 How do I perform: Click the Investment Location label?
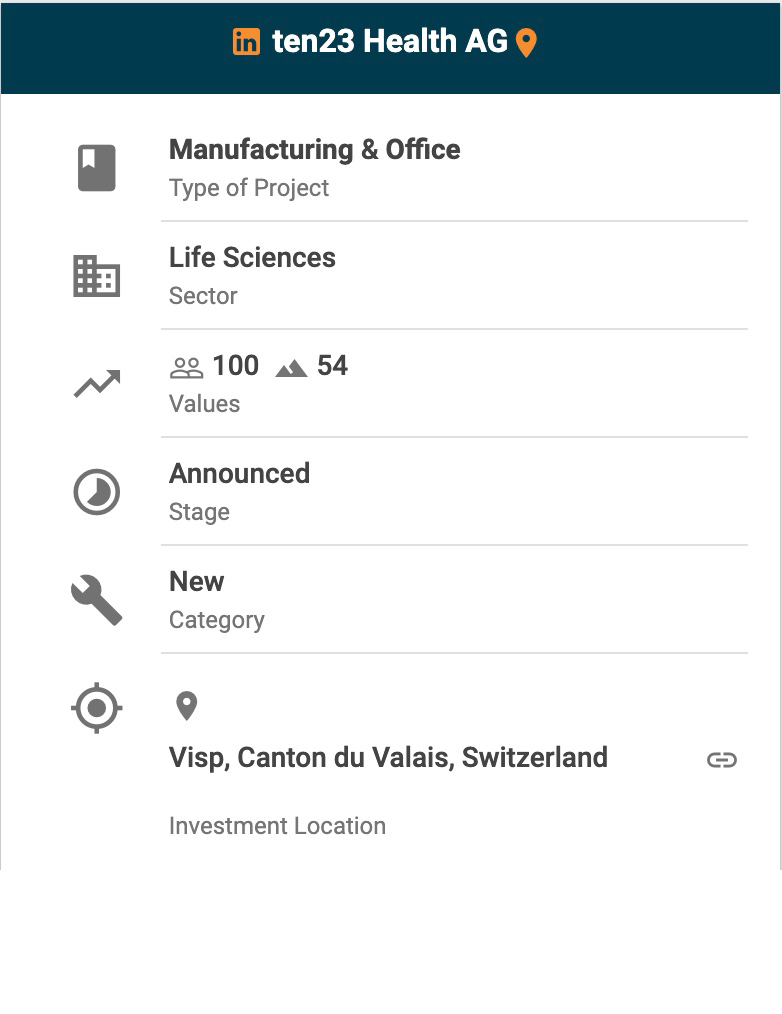(277, 826)
